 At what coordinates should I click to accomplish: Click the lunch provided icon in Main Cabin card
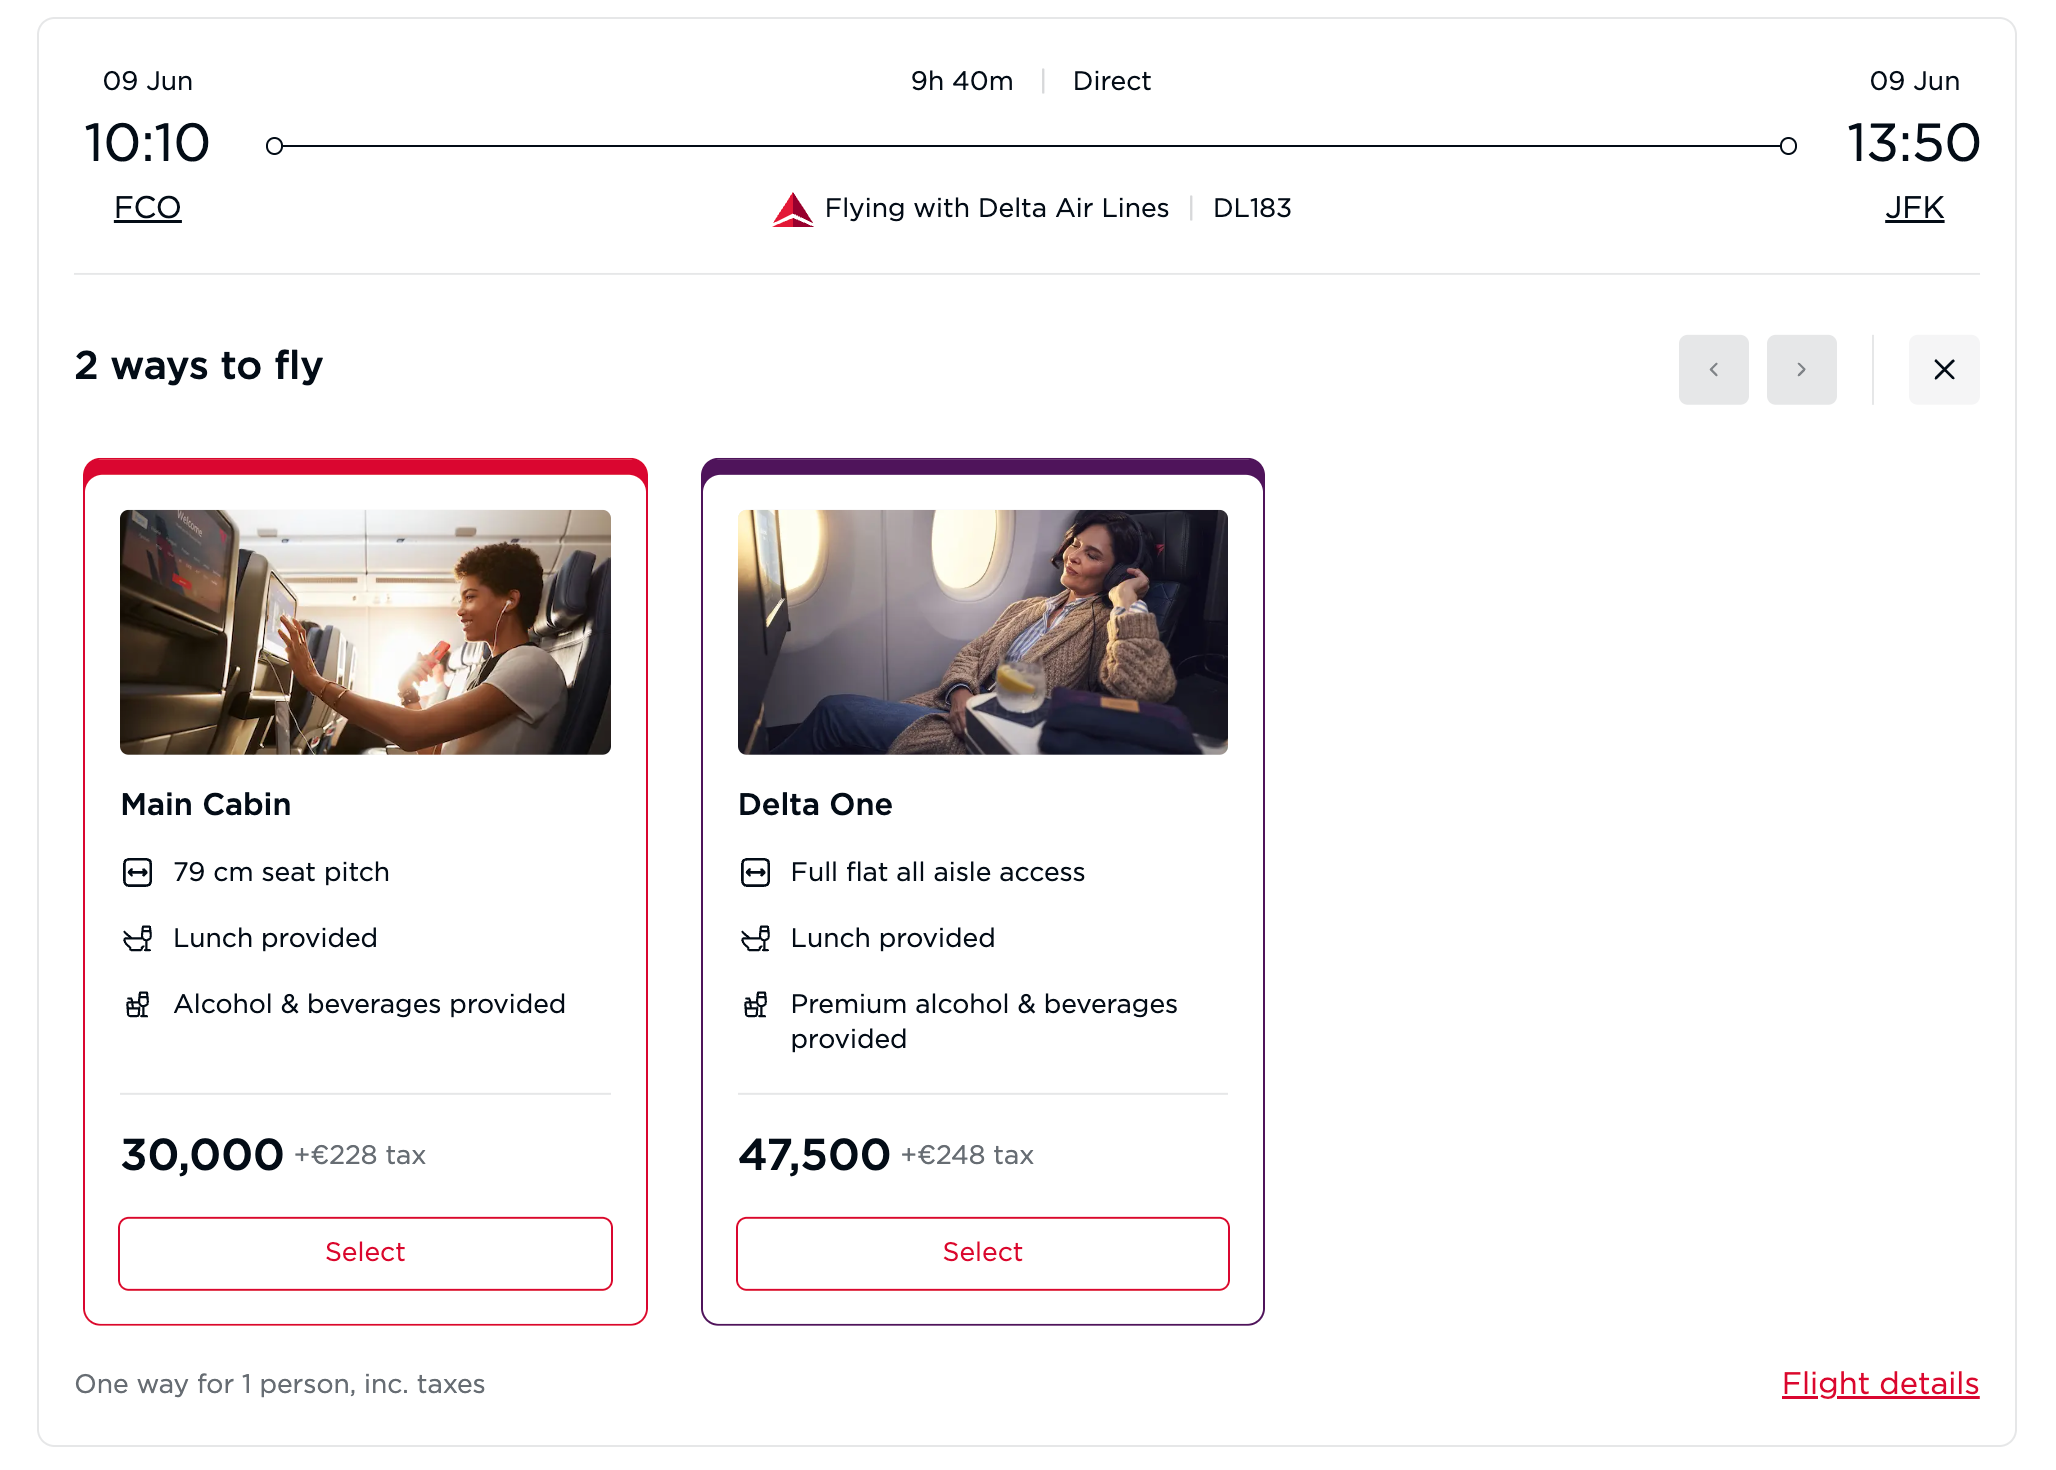pos(140,938)
